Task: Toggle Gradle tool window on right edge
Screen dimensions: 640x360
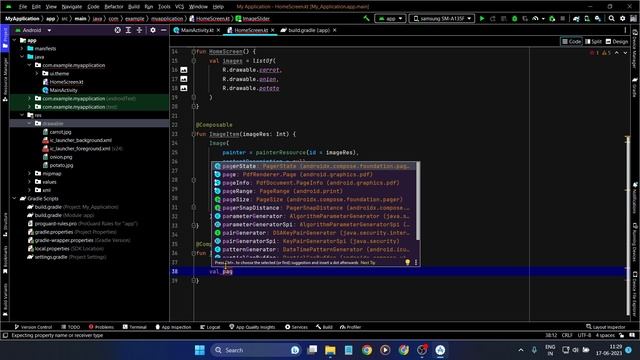Action: click(635, 87)
